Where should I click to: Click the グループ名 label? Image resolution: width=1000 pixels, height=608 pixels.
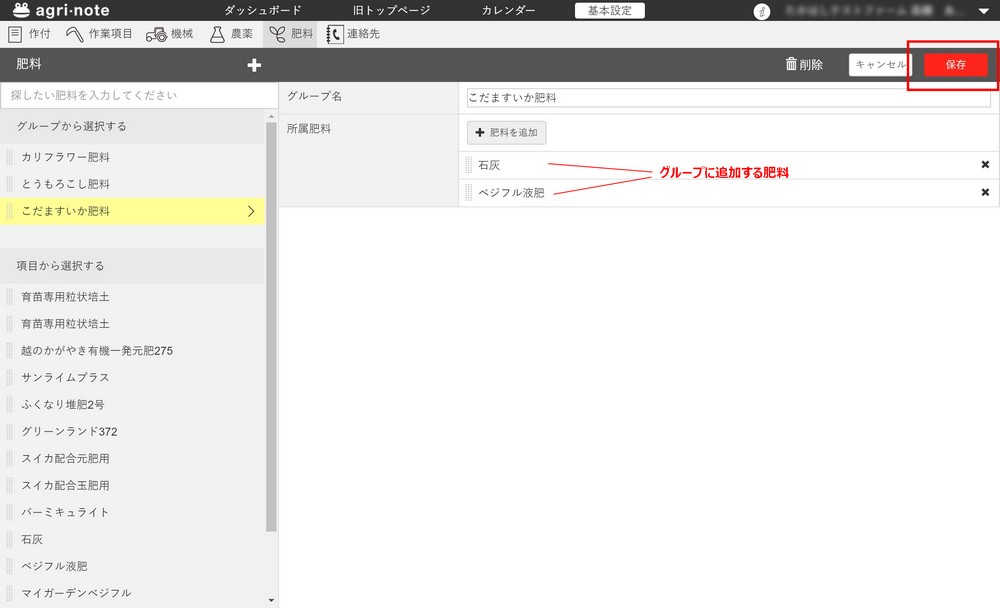tap(314, 96)
